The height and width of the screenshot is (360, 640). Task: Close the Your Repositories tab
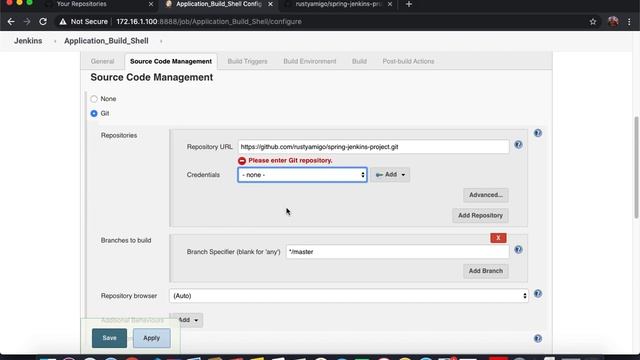pos(151,4)
